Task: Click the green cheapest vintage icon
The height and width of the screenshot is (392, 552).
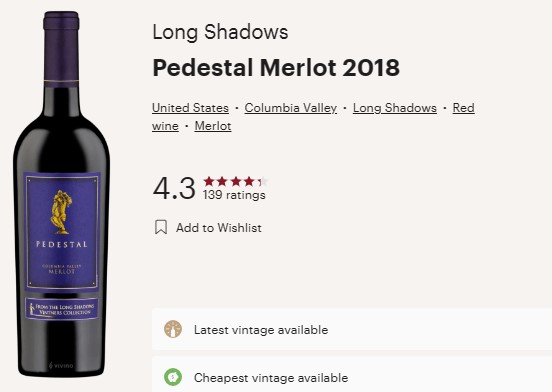Action: click(173, 377)
